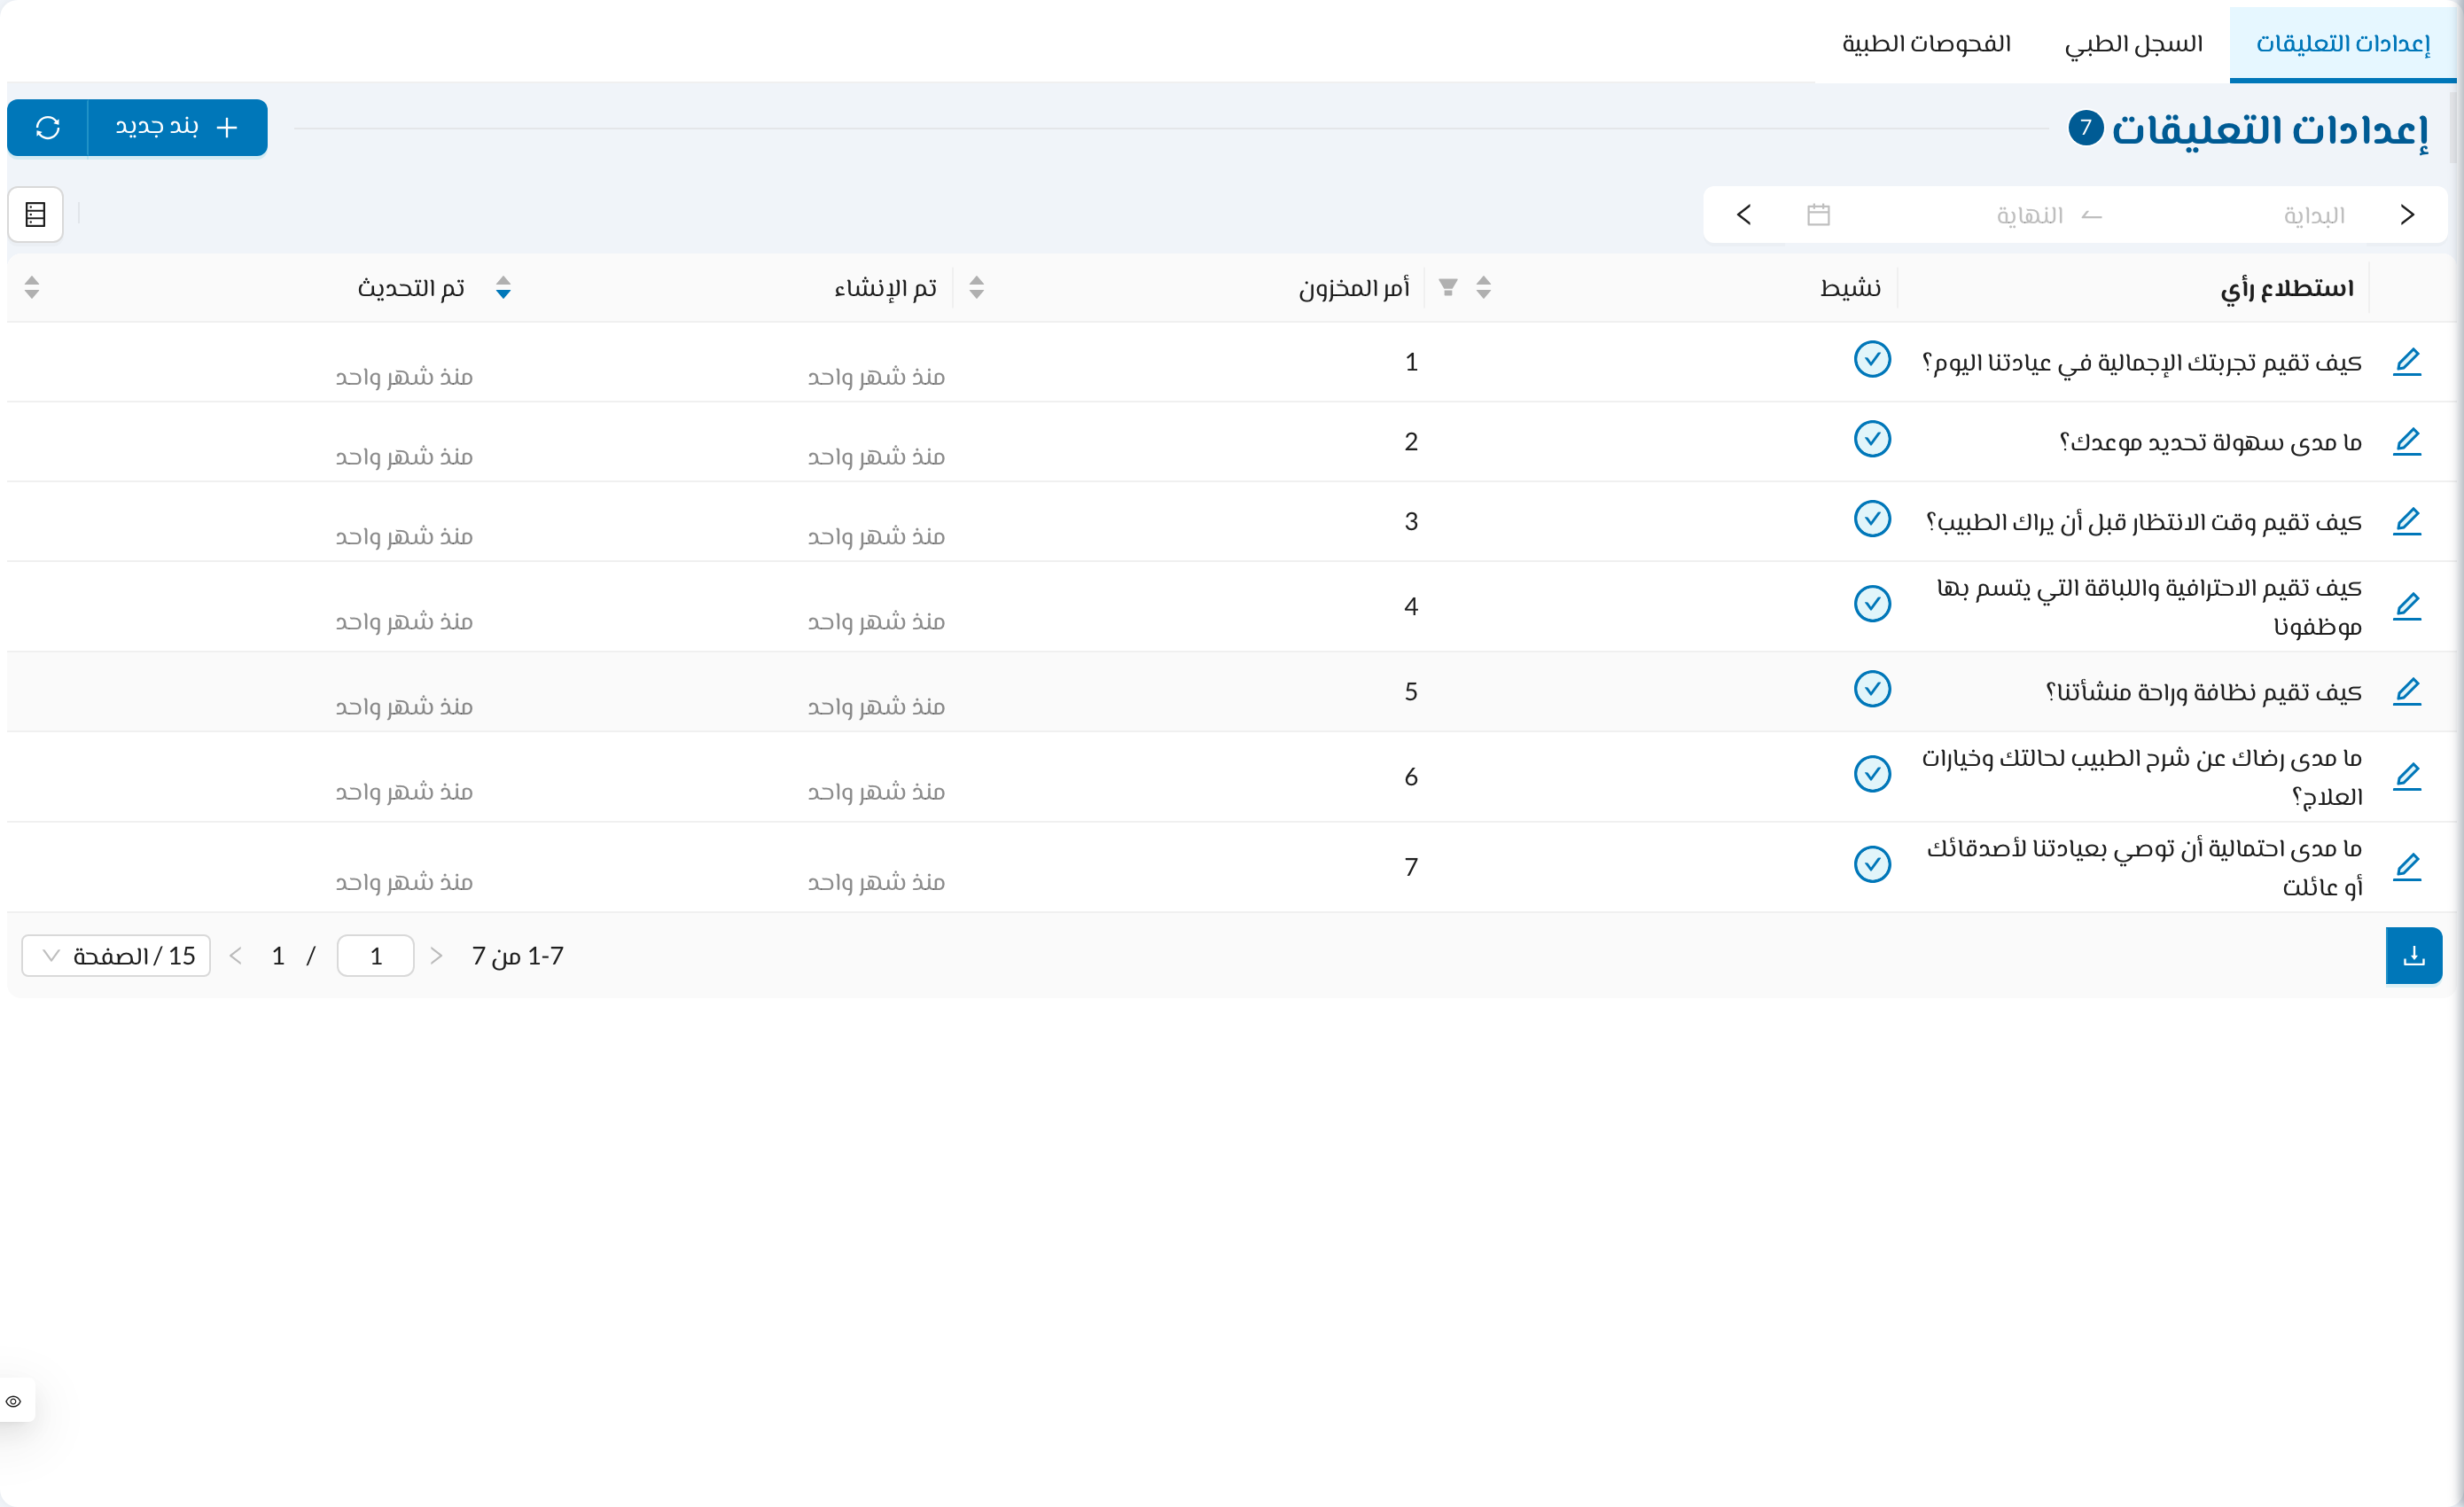Edit the row with stock order 7
The height and width of the screenshot is (1507, 2464).
tap(2407, 866)
